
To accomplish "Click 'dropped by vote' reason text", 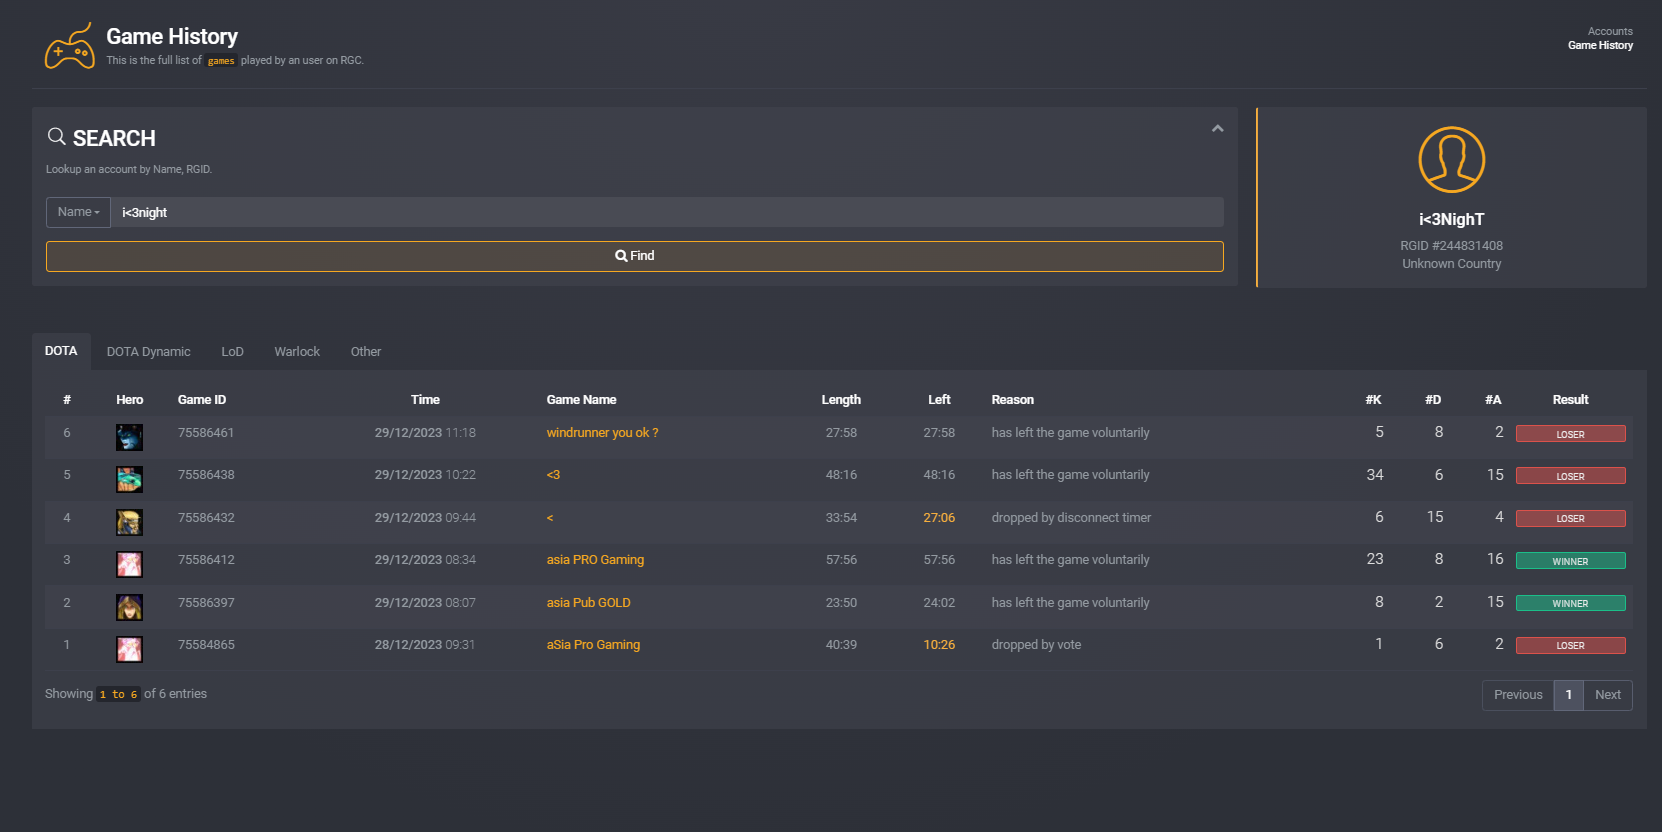I will coord(1036,645).
